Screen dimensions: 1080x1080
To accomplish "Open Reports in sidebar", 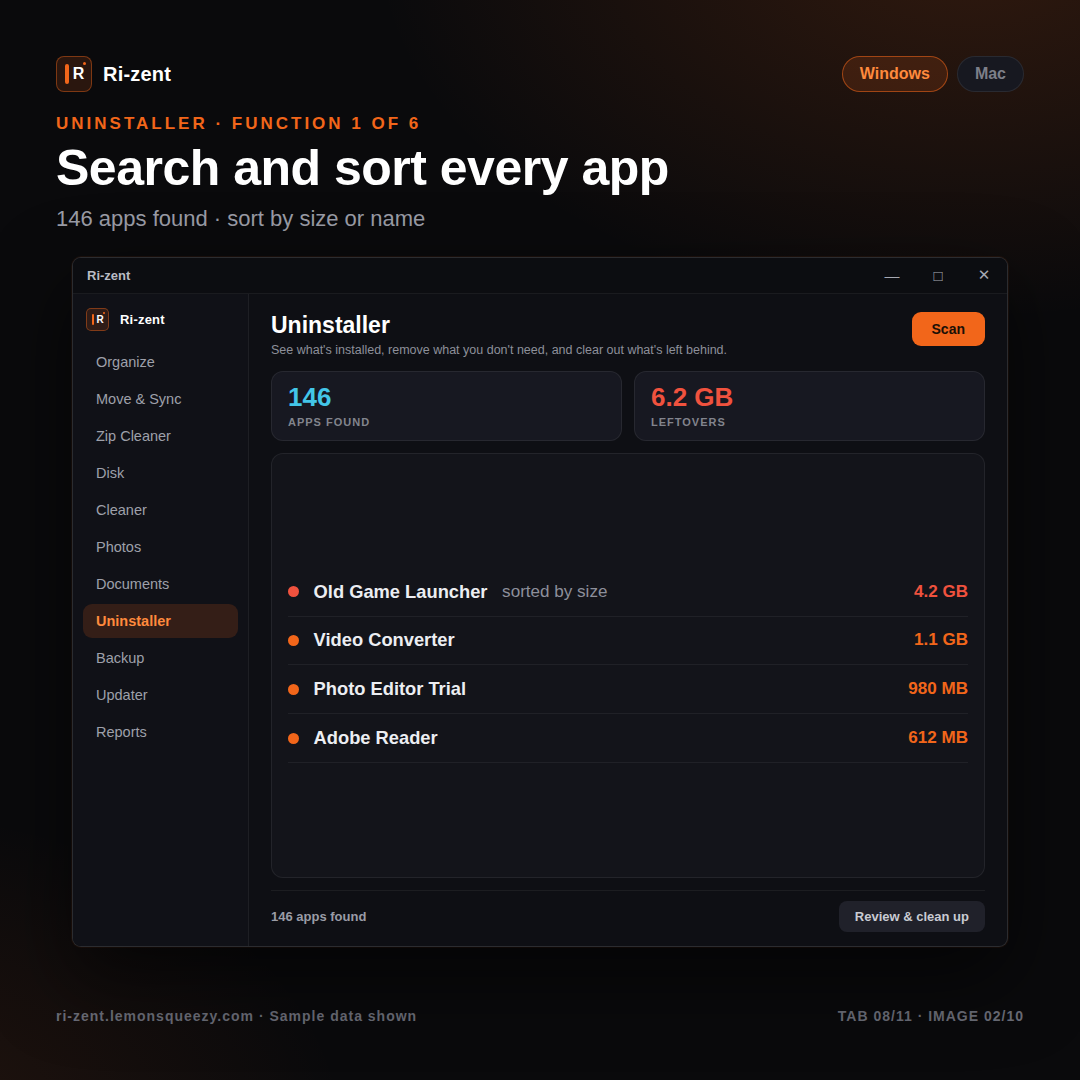I will coord(160,732).
